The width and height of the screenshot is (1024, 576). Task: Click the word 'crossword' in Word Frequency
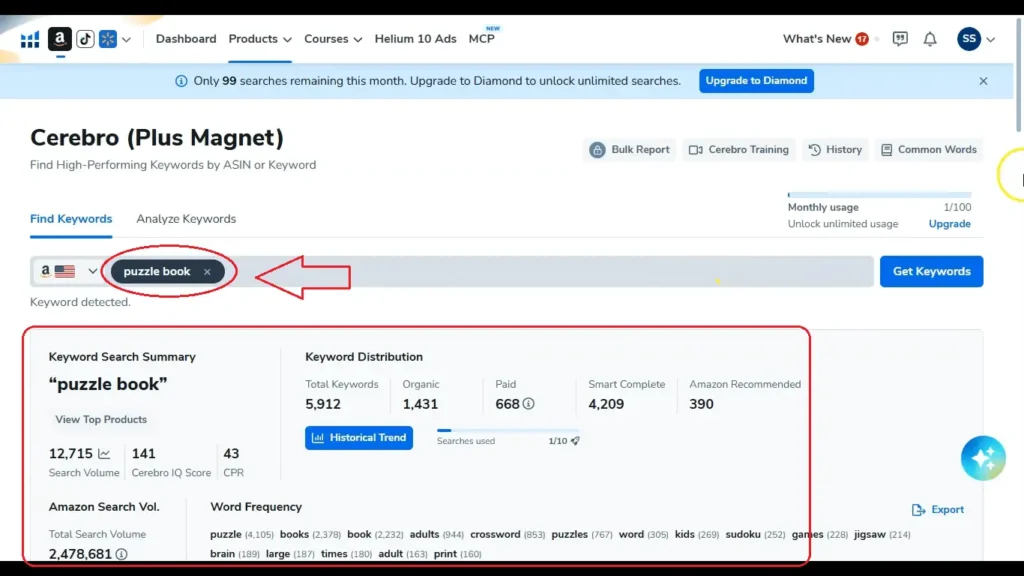pyautogui.click(x=495, y=534)
